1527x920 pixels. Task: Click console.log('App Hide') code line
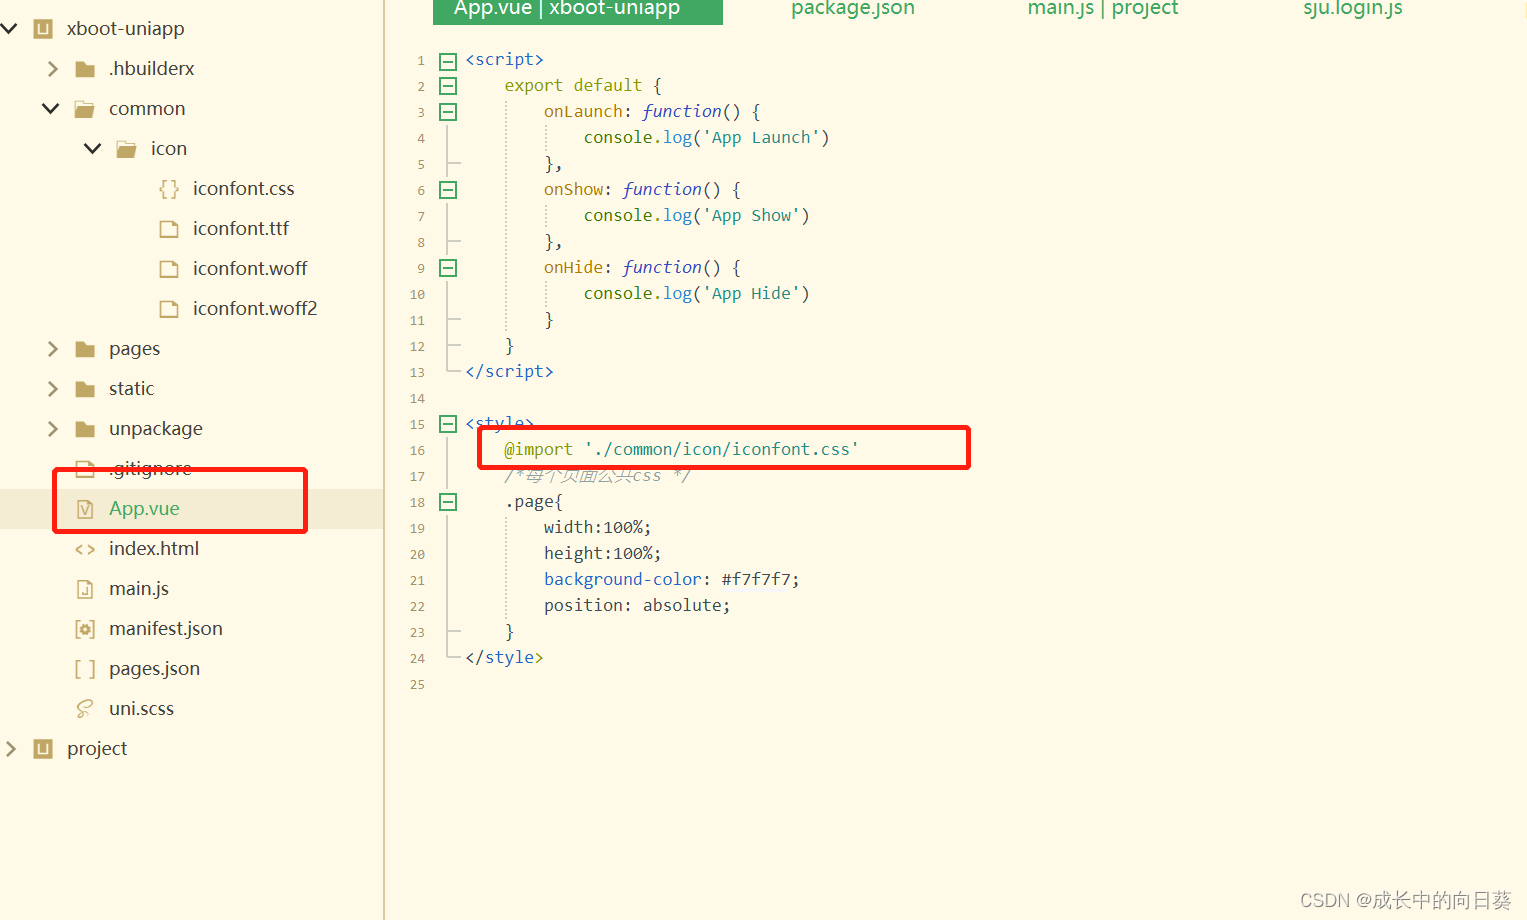point(696,294)
